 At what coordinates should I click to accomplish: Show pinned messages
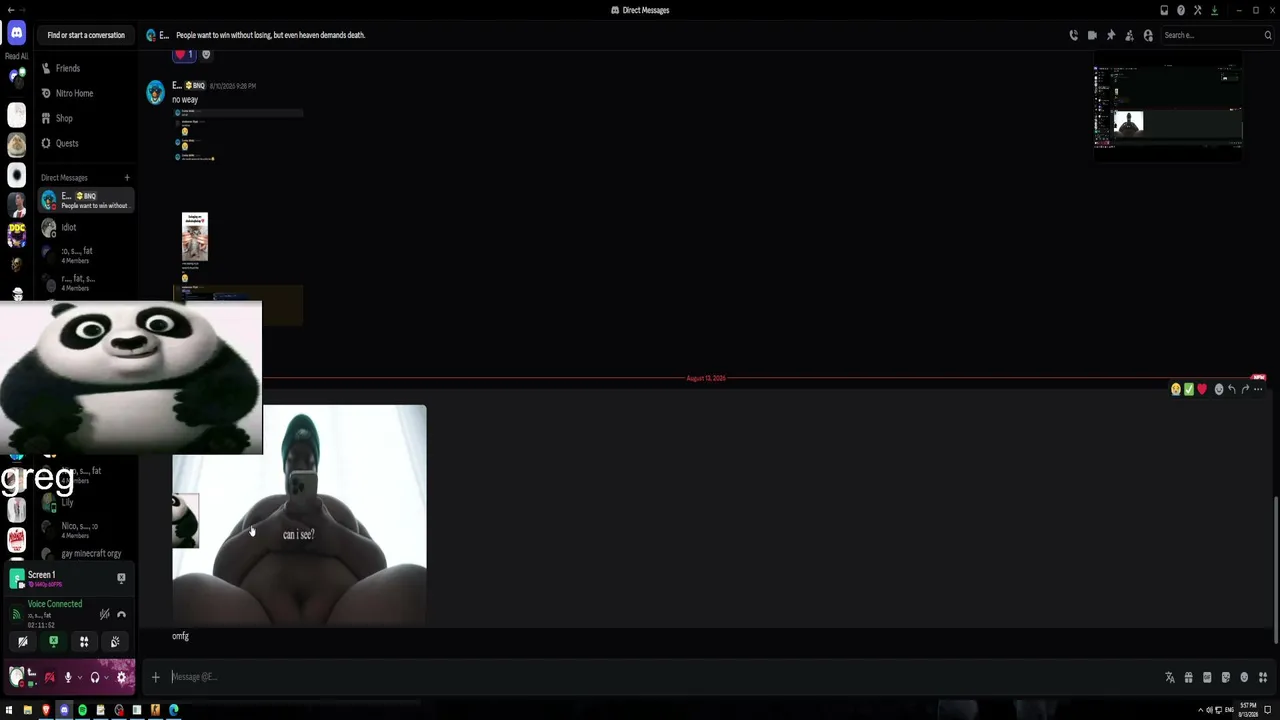[1110, 35]
